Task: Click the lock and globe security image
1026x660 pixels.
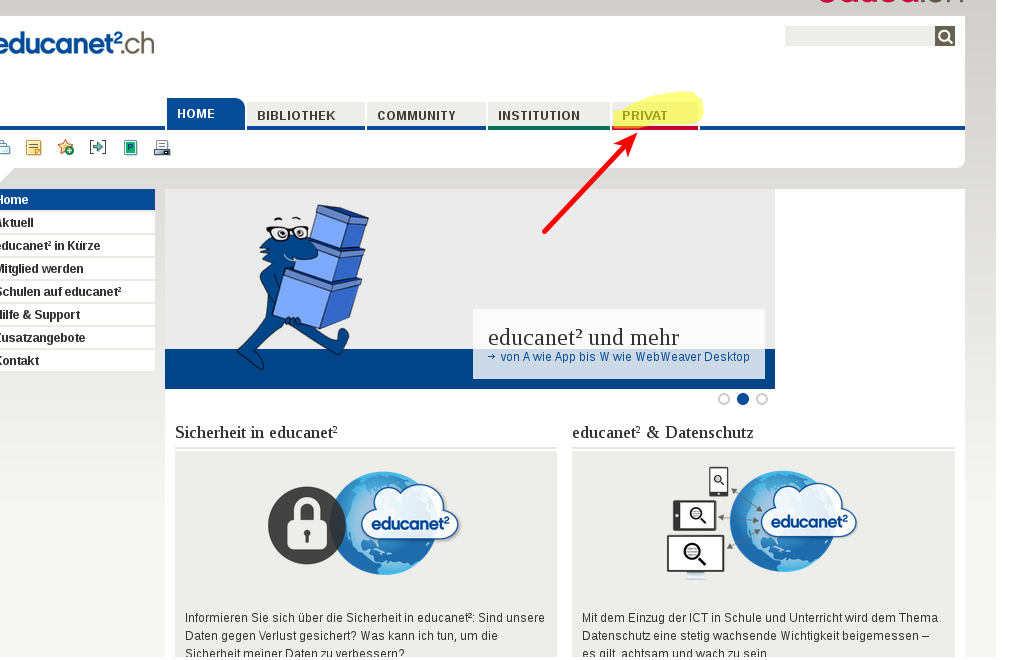Action: coord(365,524)
